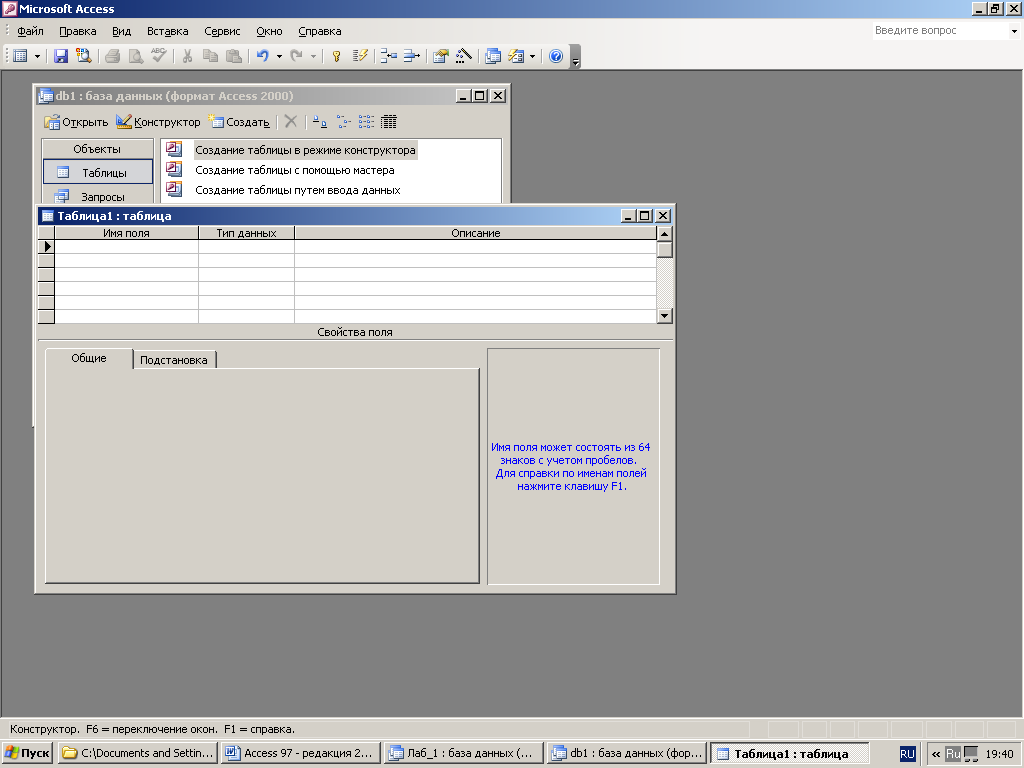1024x768 pixels.
Task: Click the Delete Rows icon
Action: 411,56
